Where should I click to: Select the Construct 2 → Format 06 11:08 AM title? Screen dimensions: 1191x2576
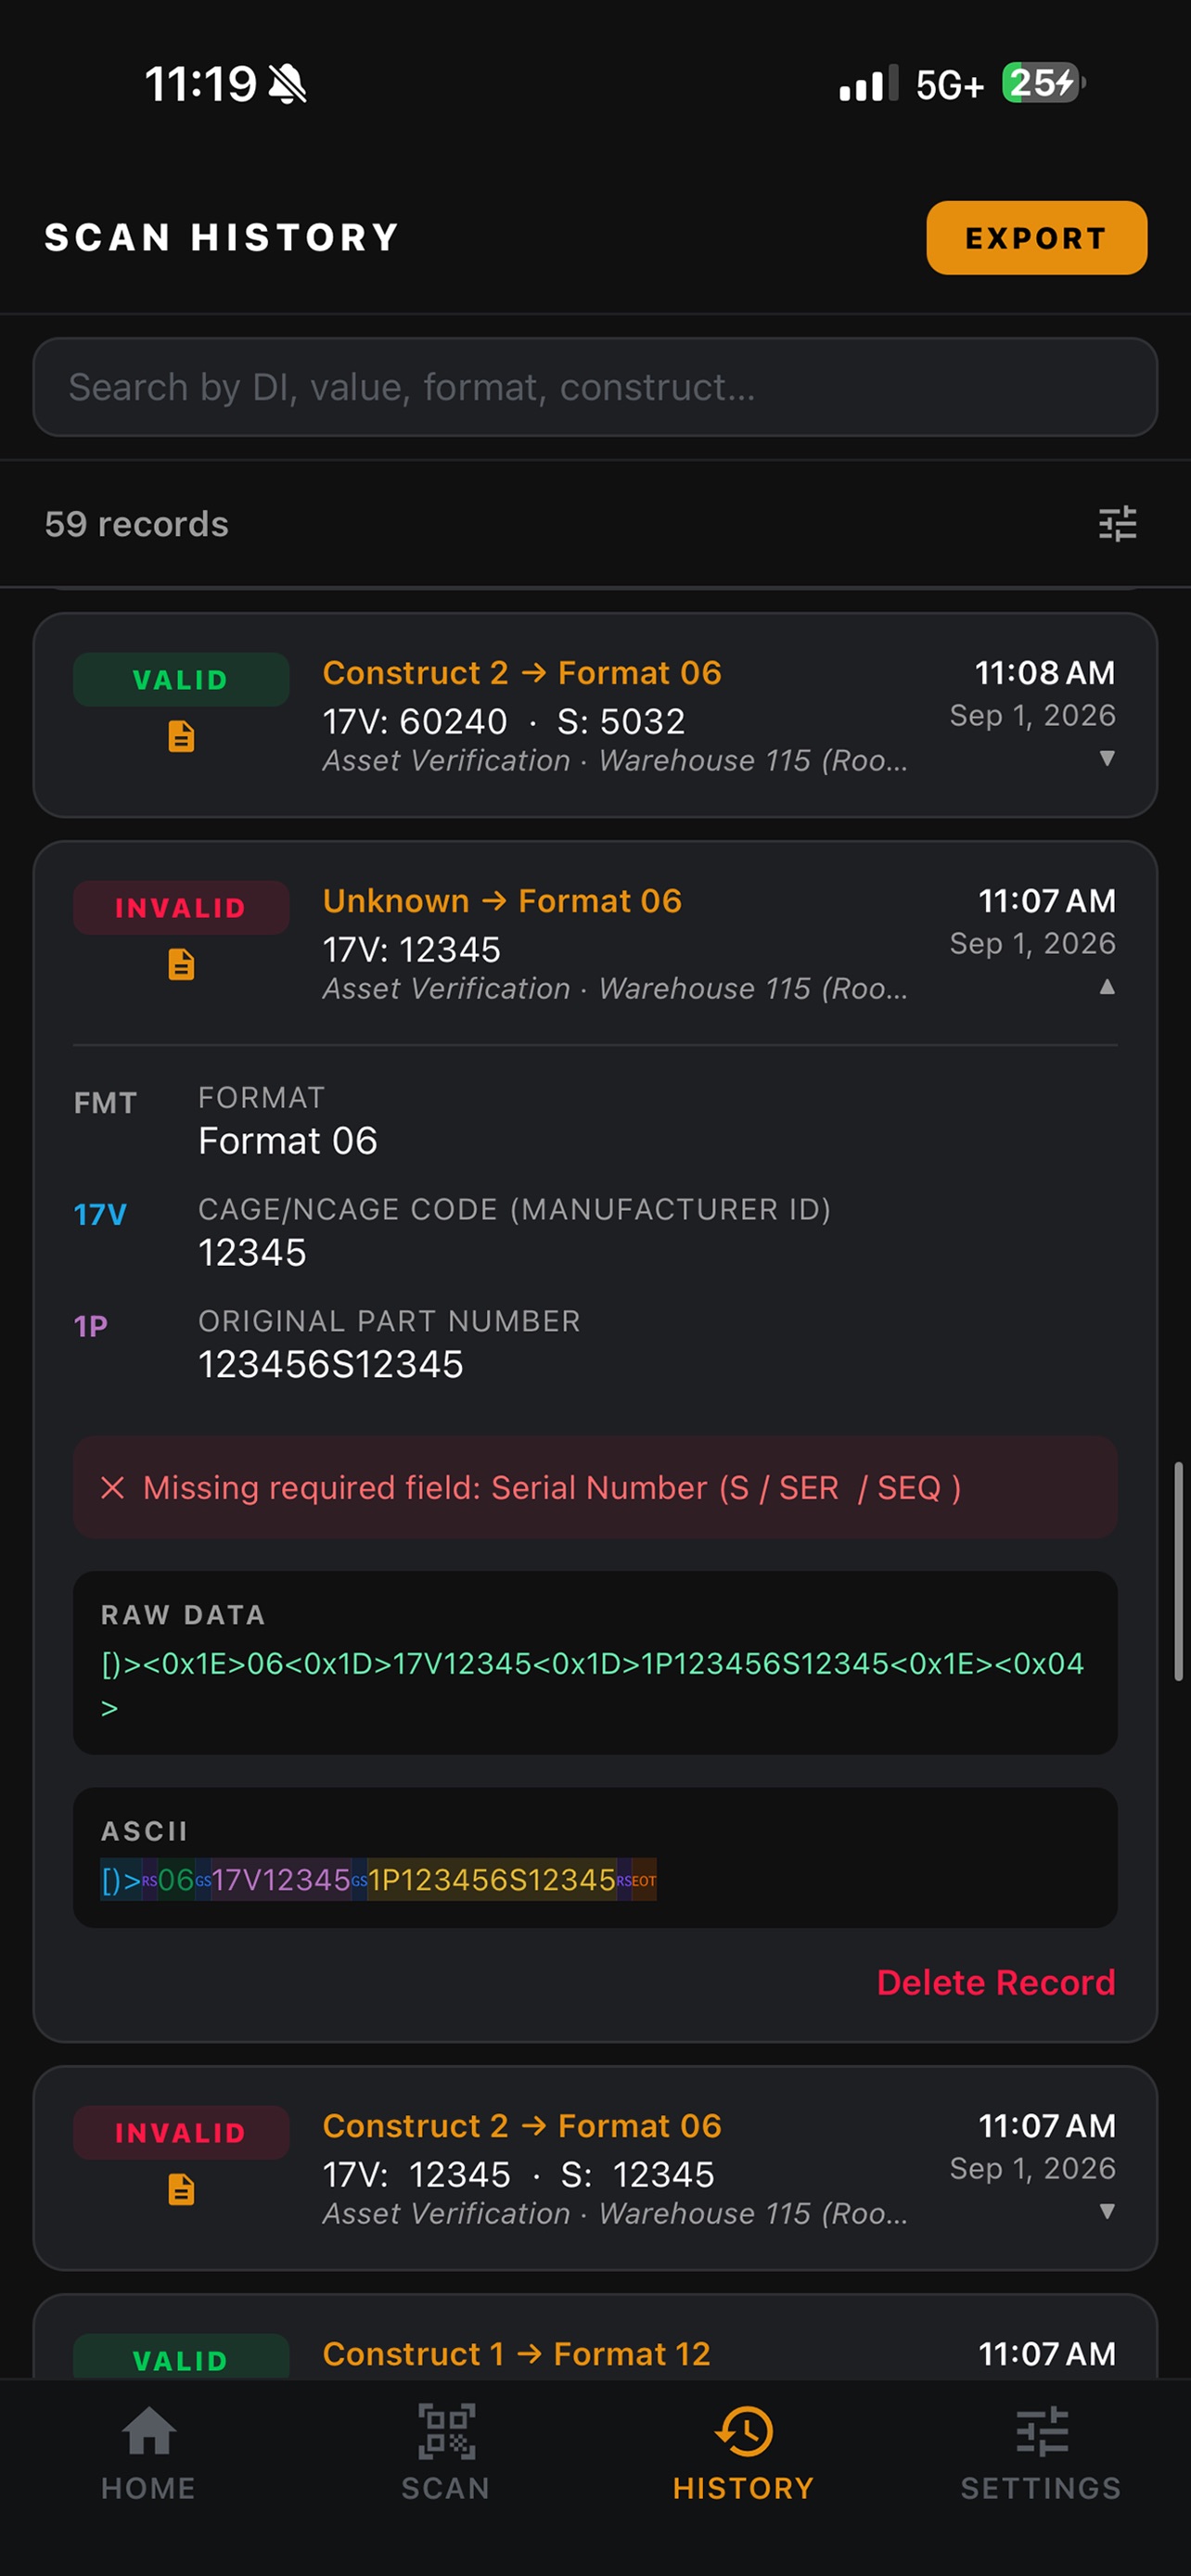[x=522, y=673]
